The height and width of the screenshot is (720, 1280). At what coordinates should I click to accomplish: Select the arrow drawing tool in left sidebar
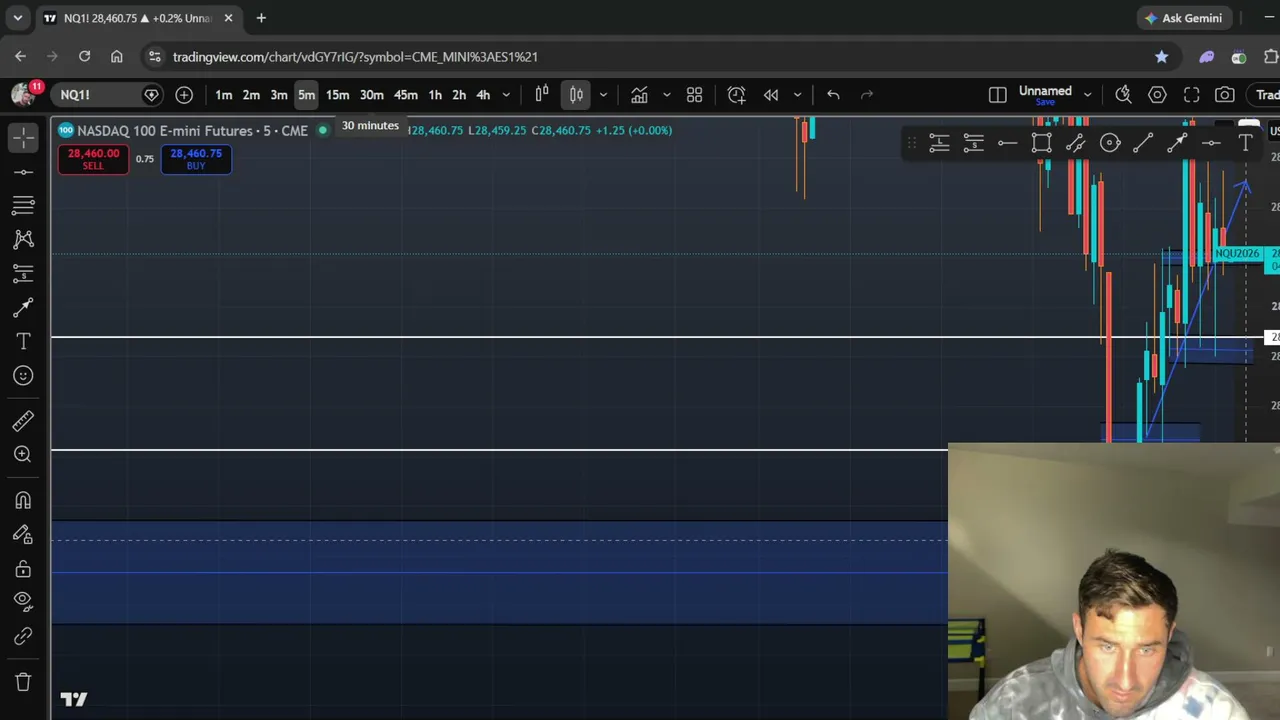tap(23, 307)
